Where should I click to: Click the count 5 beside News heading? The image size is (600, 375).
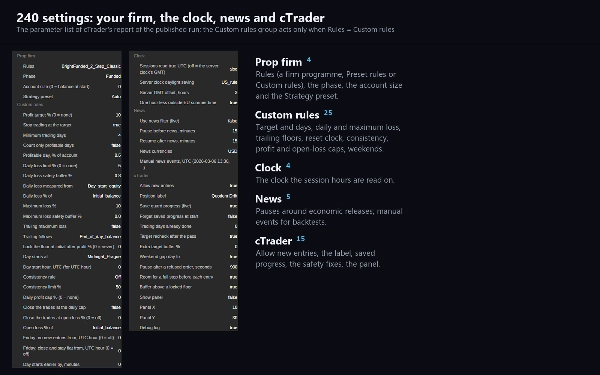coord(288,197)
